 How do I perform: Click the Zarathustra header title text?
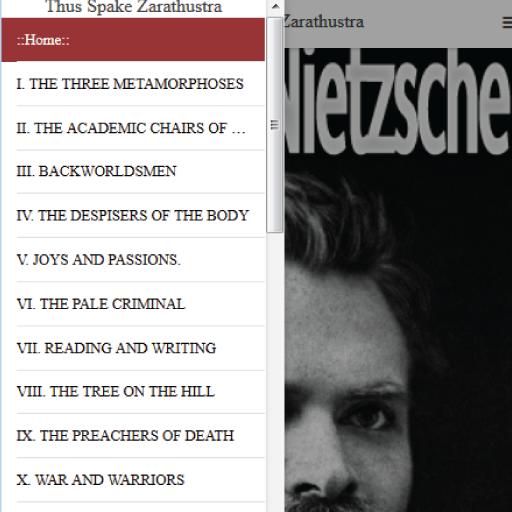pos(324,22)
